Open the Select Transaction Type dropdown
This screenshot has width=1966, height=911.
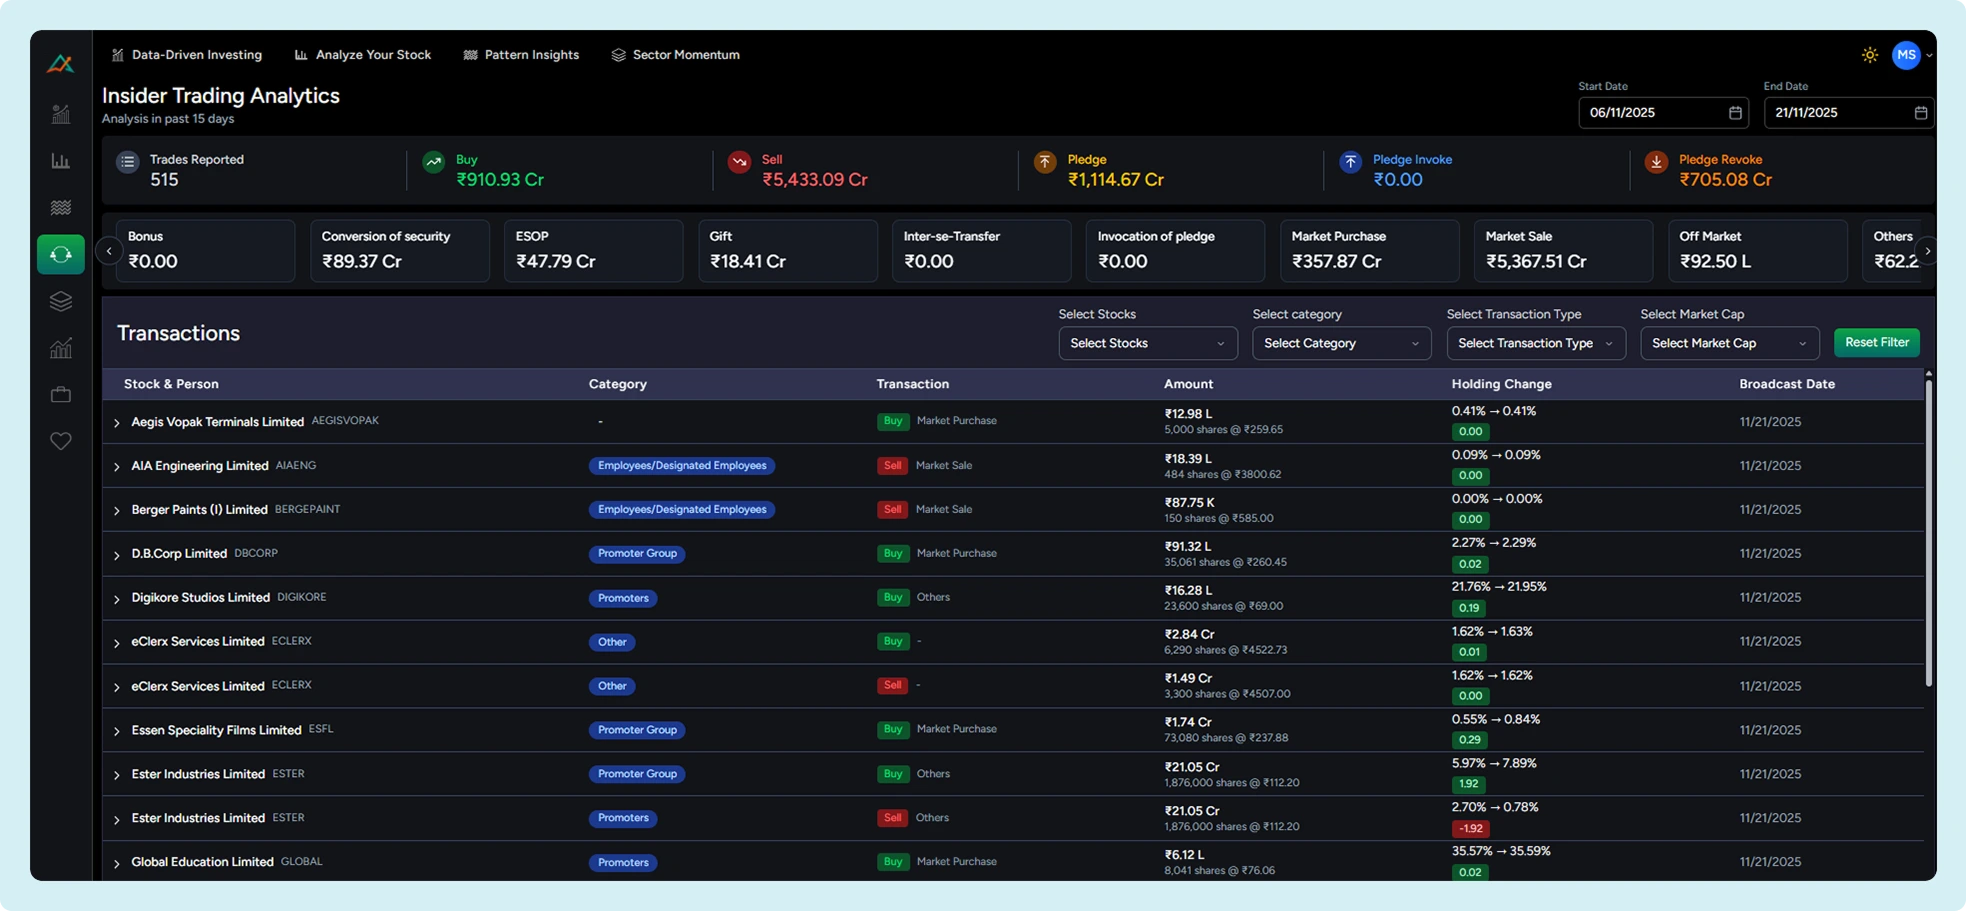[x=1535, y=343]
